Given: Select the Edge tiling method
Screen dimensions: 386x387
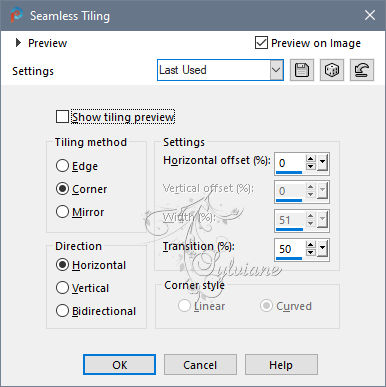Looking at the screenshot, I should (x=62, y=166).
